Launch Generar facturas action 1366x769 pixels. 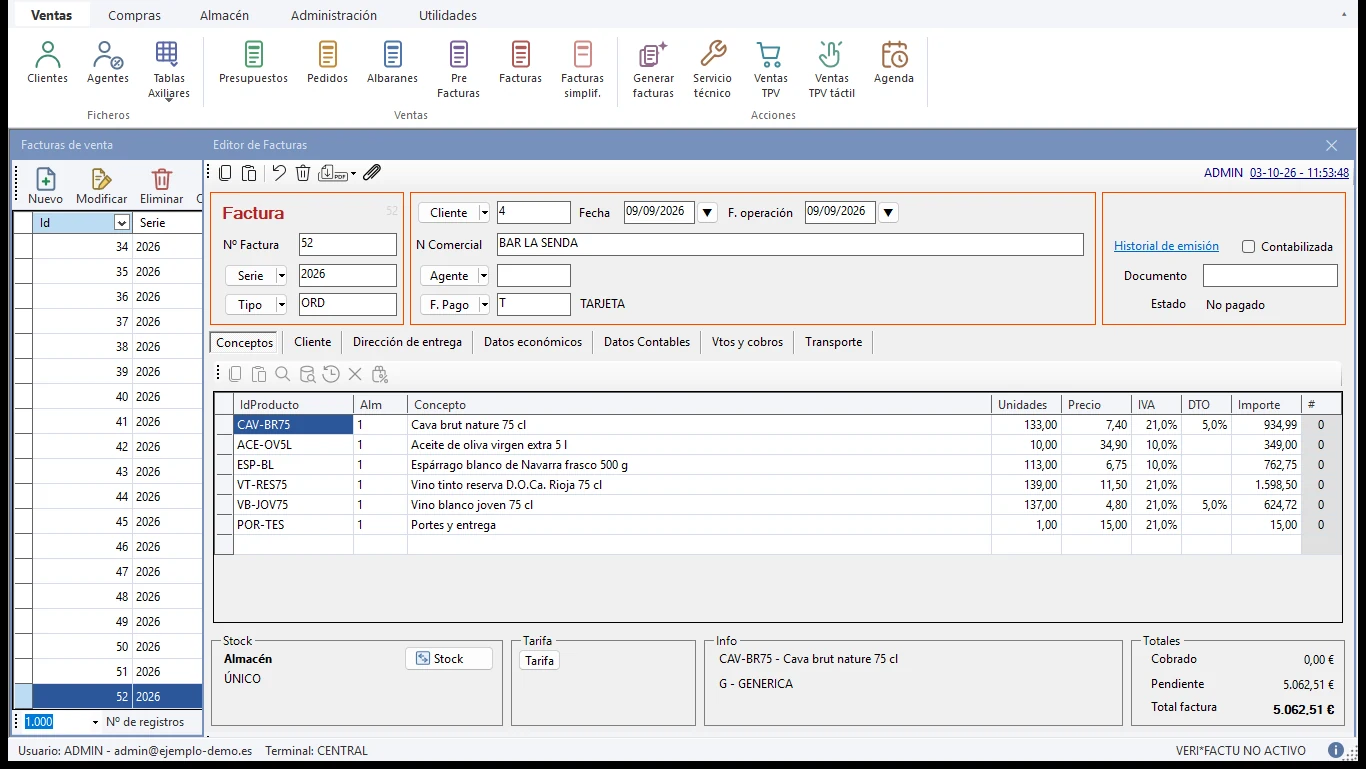coord(653,69)
